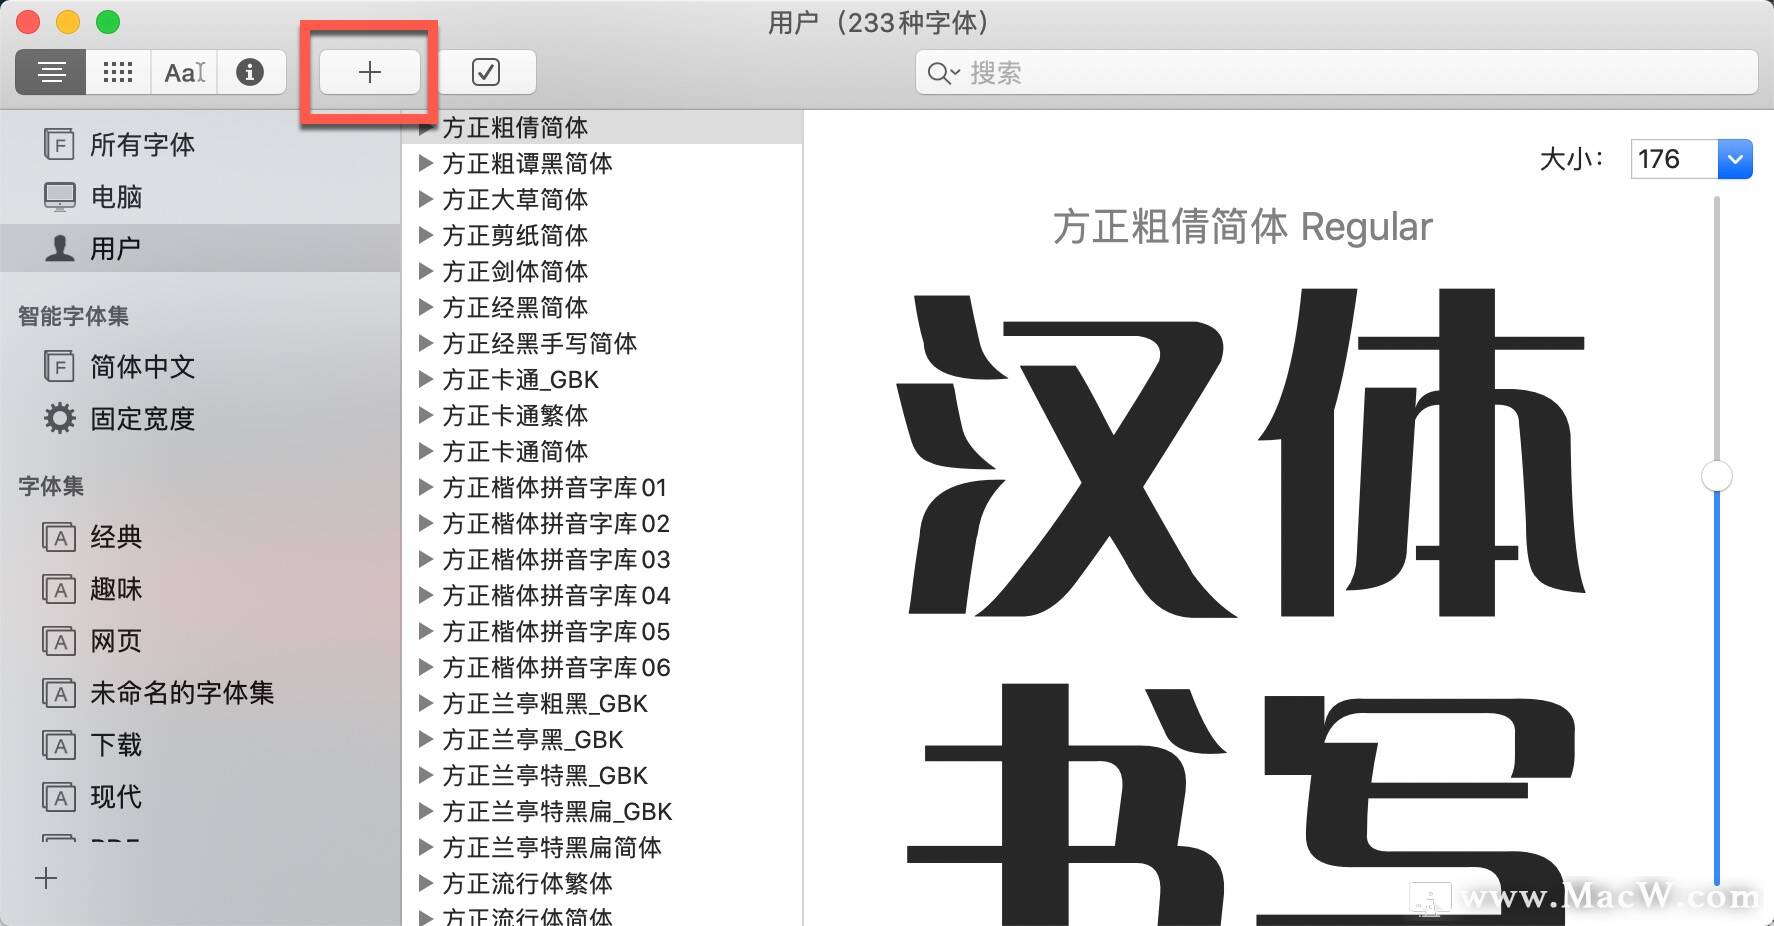Screen dimensions: 1774x926
Task: Select the 未命名的字体集 collection
Action: tap(181, 692)
